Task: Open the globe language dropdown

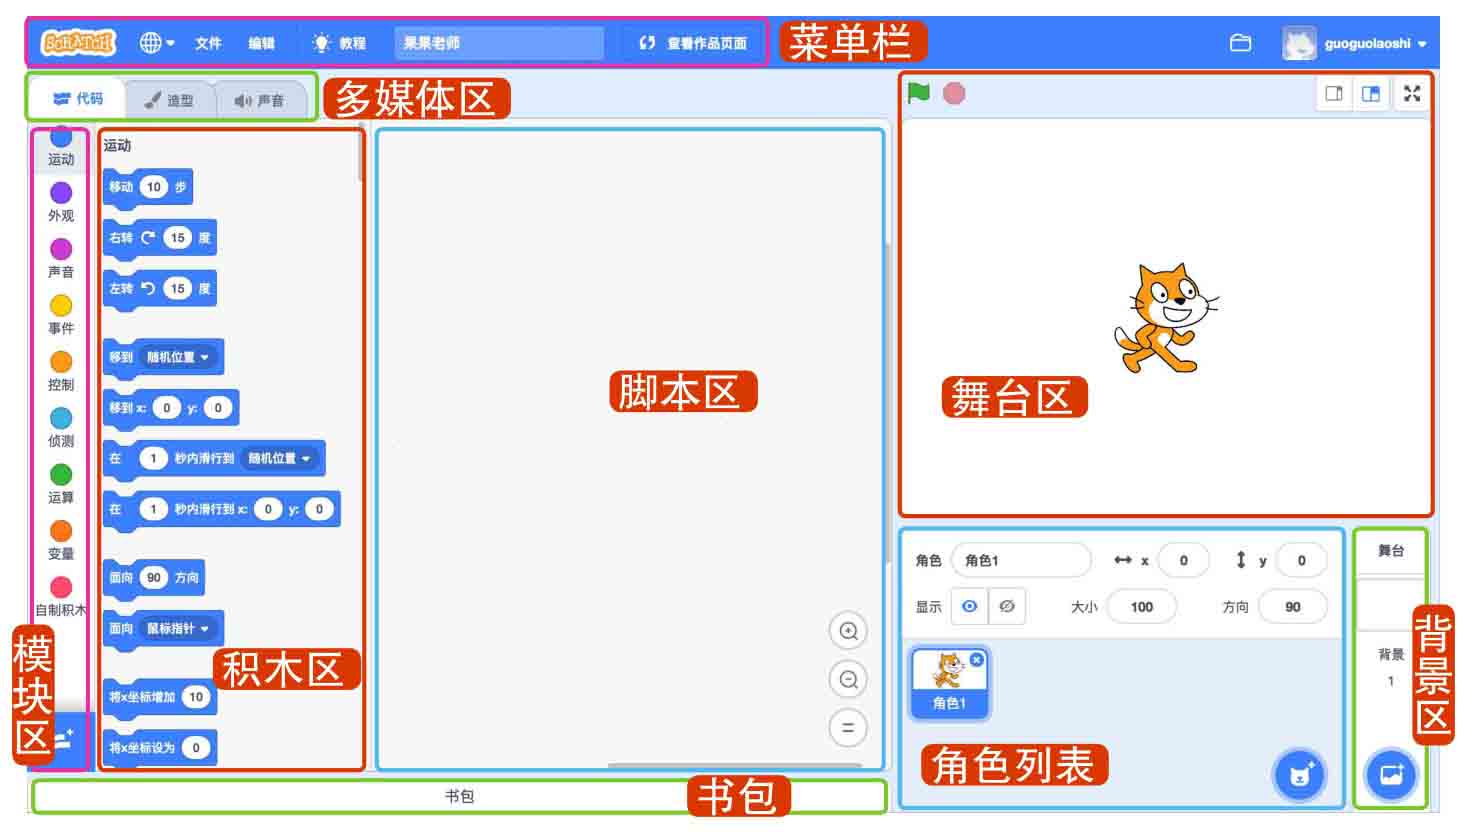Action: coord(157,43)
